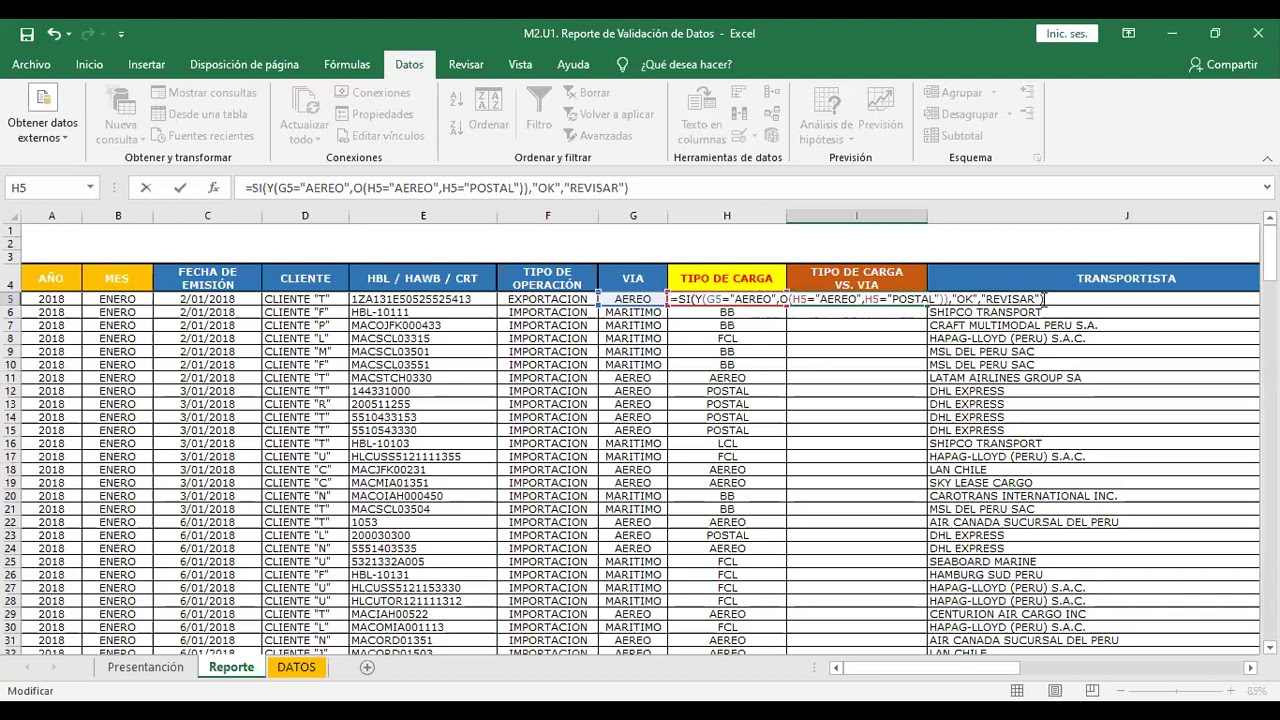The height and width of the screenshot is (720, 1280).
Task: Click the ¿Qué desea hacer? search box
Action: coord(686,64)
